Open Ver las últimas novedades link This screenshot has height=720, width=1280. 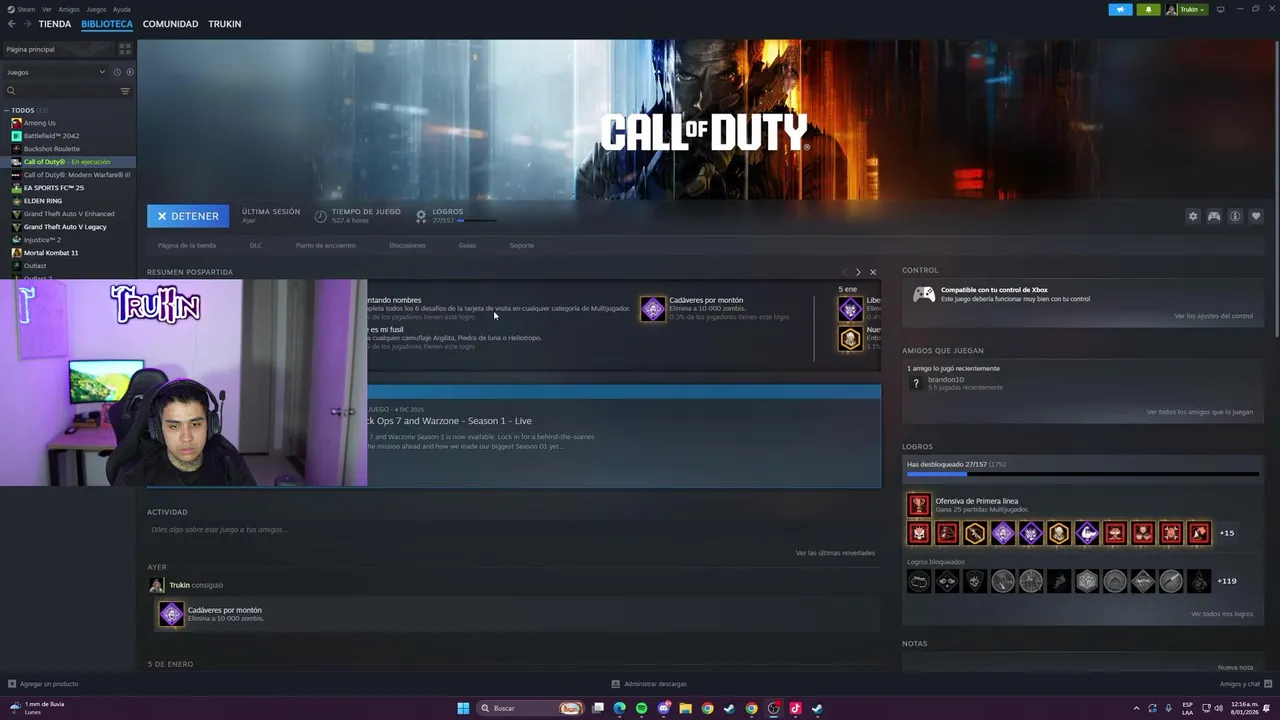coord(835,553)
